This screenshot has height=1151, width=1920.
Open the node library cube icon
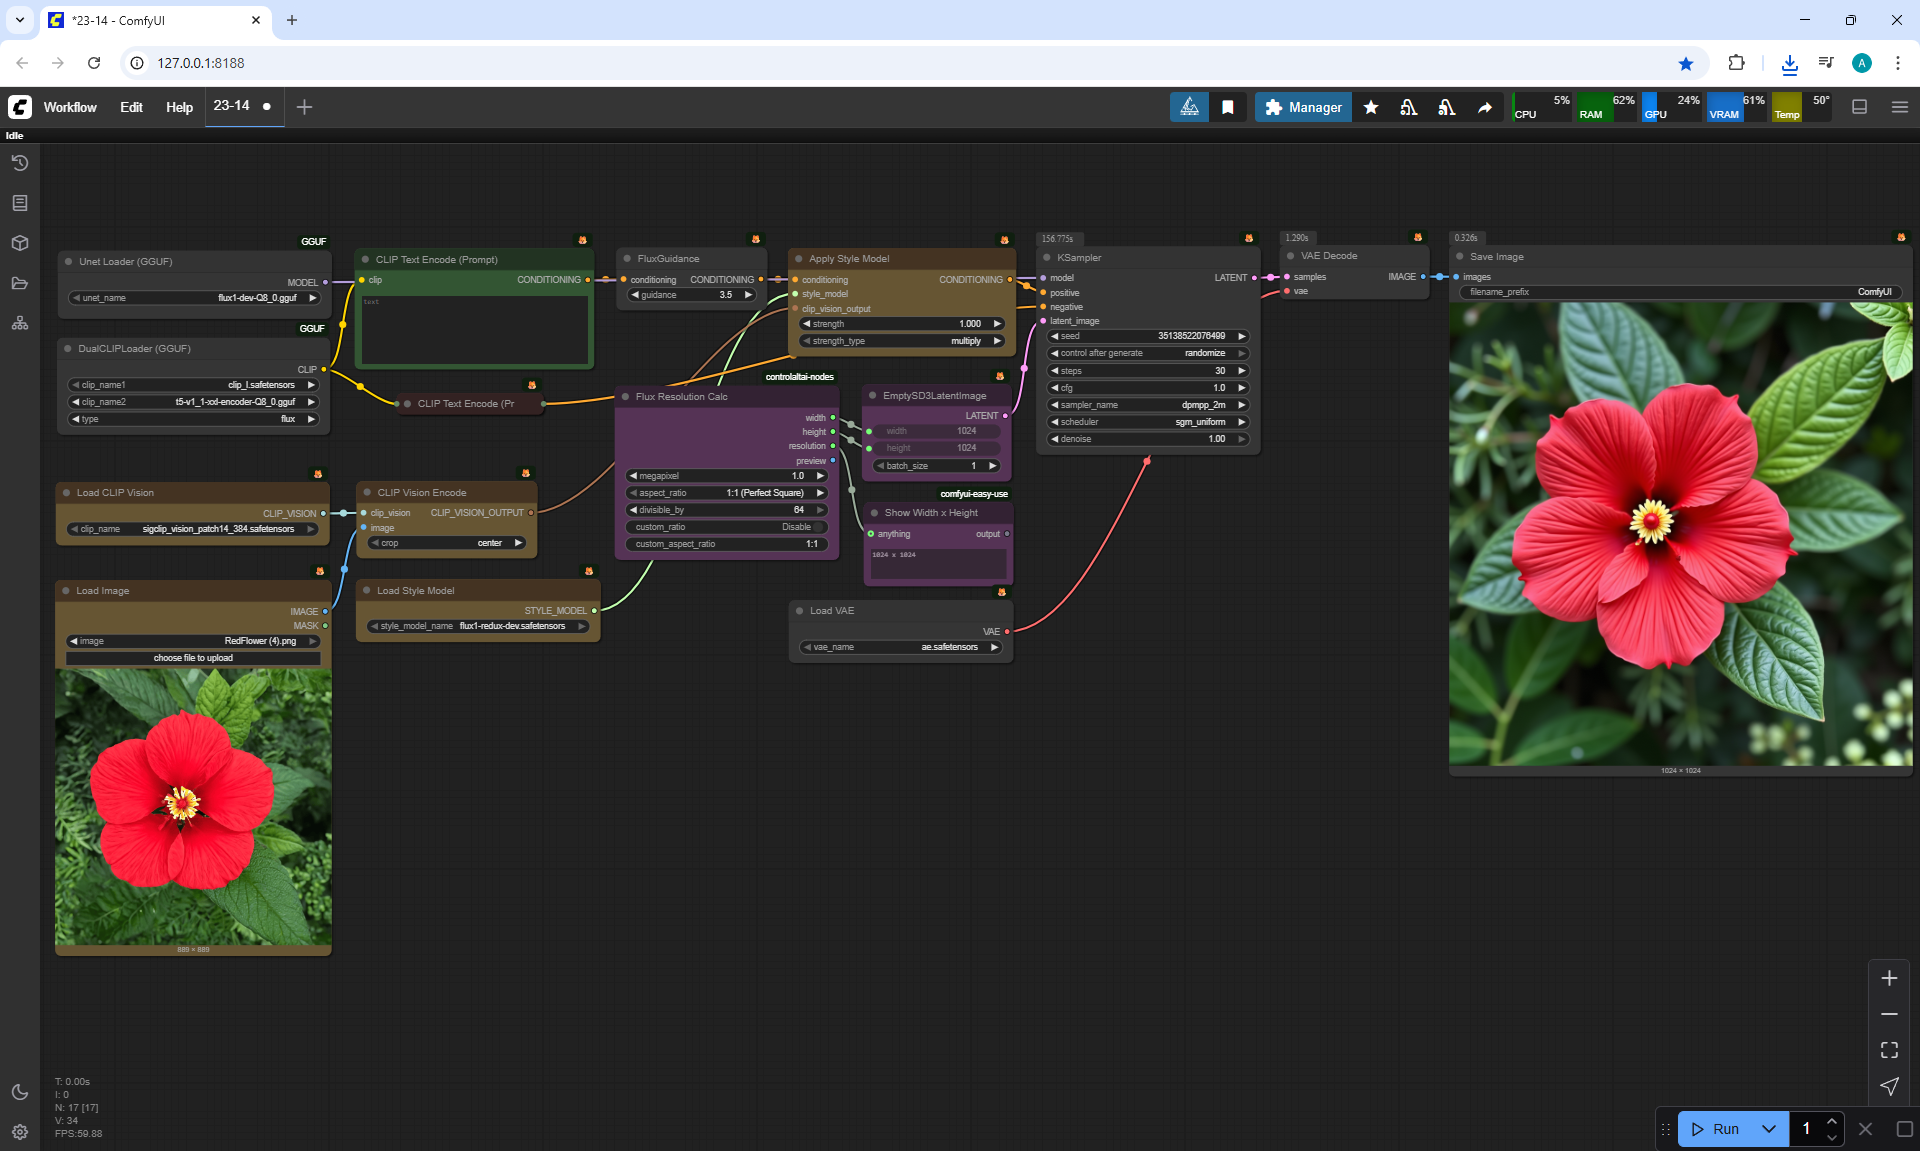19,243
